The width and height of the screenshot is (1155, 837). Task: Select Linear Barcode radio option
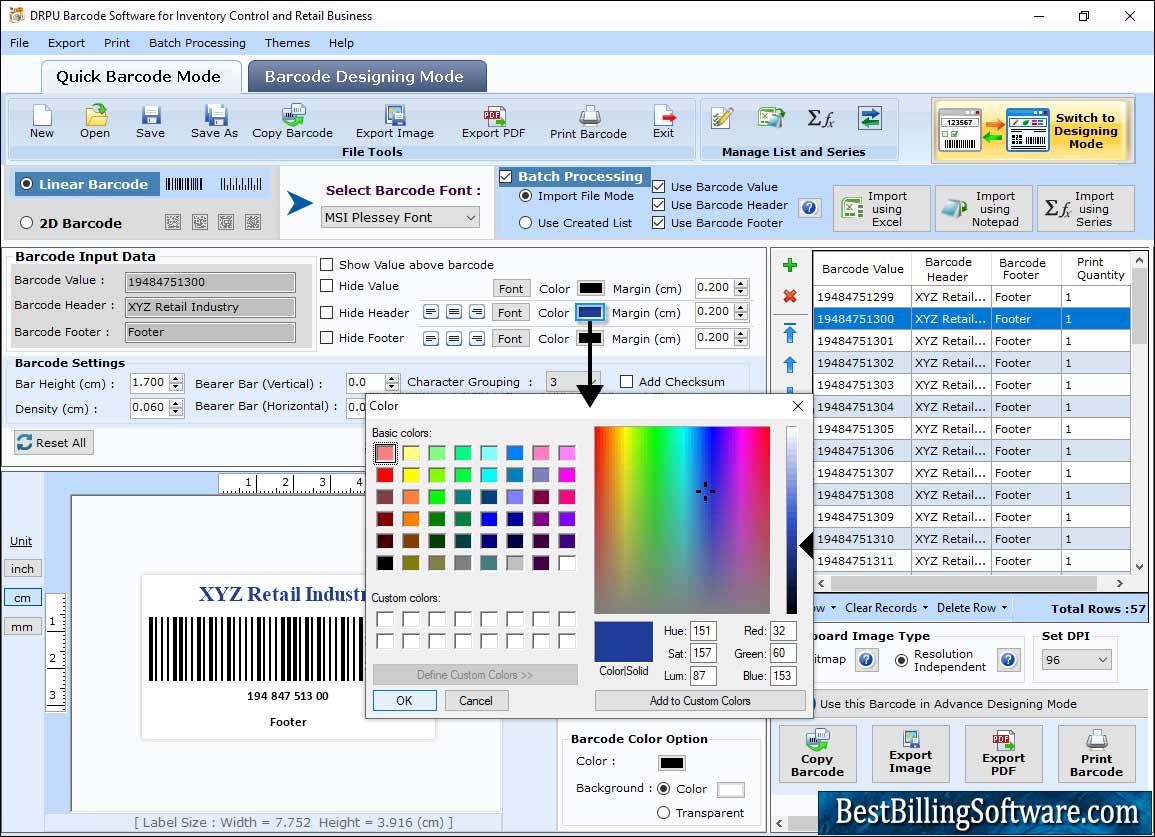[x=27, y=184]
